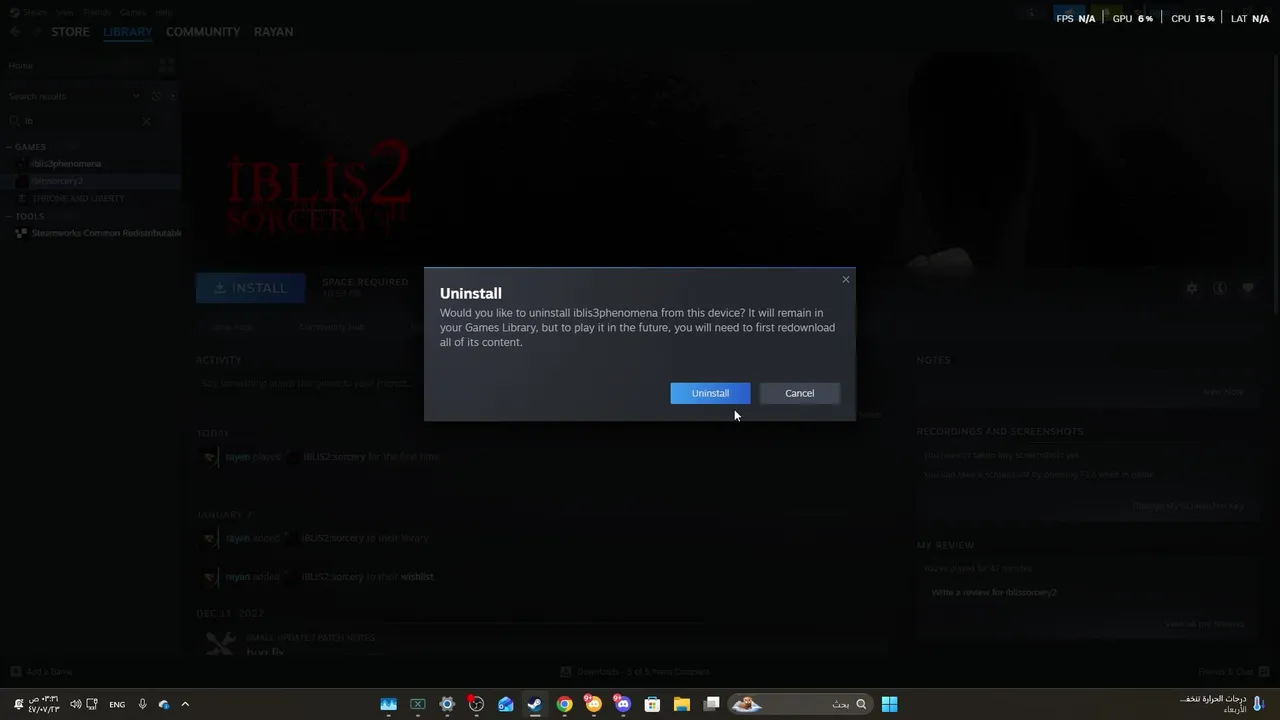
Task: Click the library search input field
Action: [x=80, y=121]
